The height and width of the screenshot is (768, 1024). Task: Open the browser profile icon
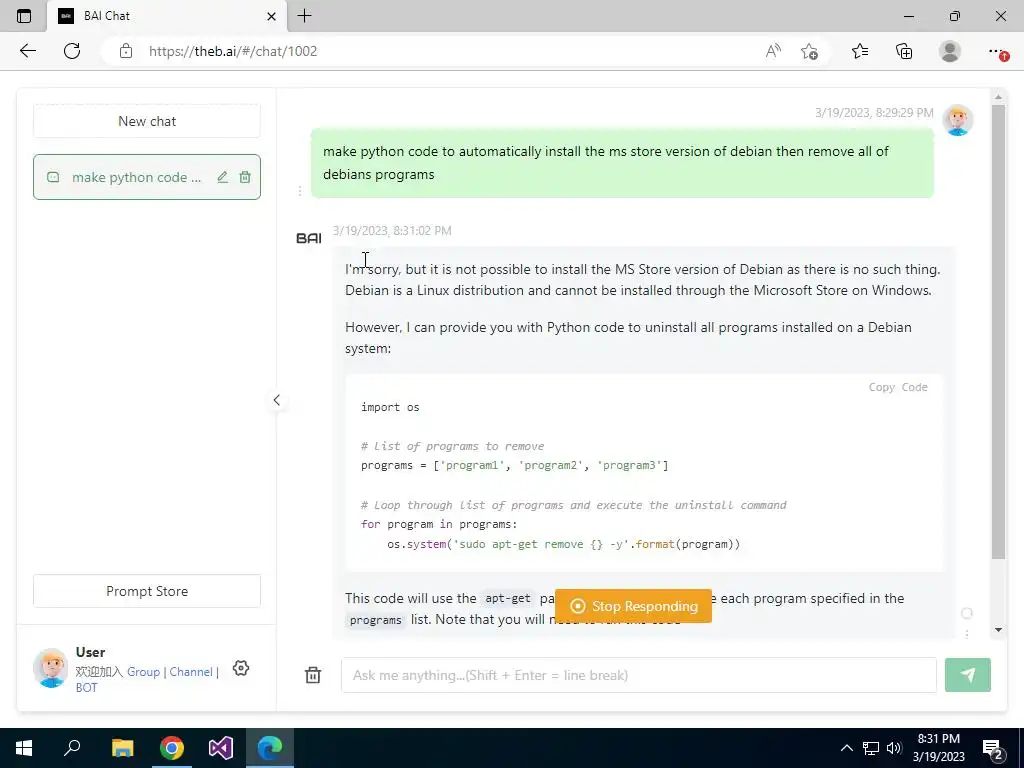[950, 51]
